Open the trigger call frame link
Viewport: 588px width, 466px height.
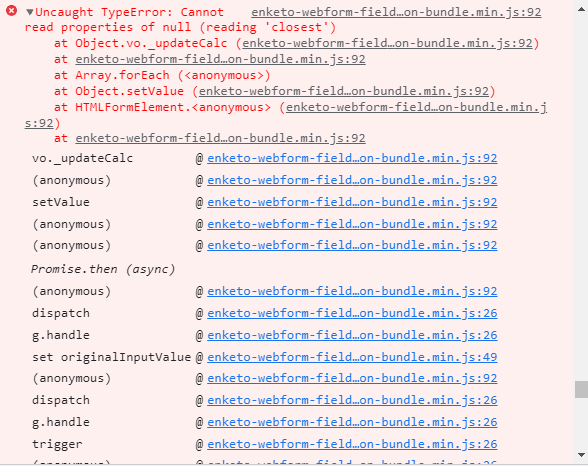coord(352,444)
